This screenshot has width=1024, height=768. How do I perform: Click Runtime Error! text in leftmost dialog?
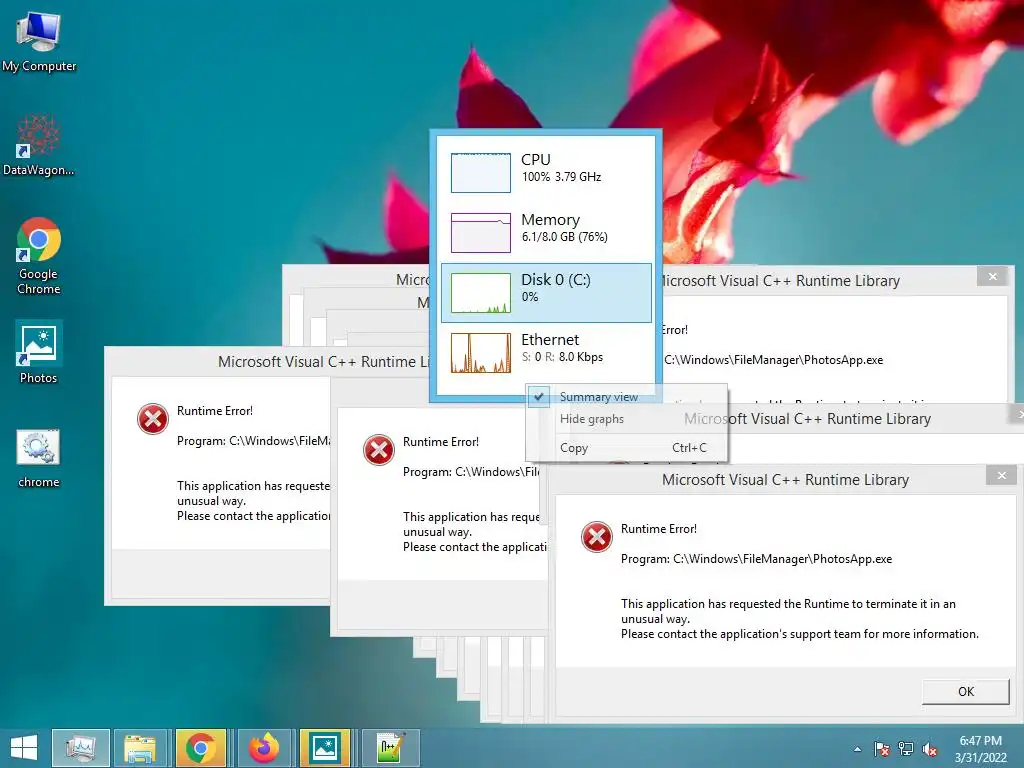pos(215,411)
